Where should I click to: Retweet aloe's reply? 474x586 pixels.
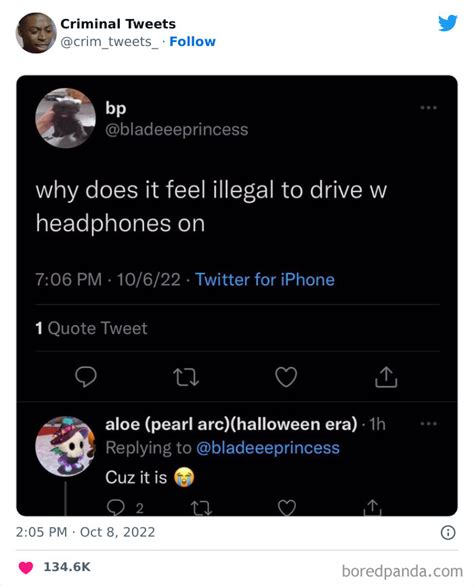201,508
